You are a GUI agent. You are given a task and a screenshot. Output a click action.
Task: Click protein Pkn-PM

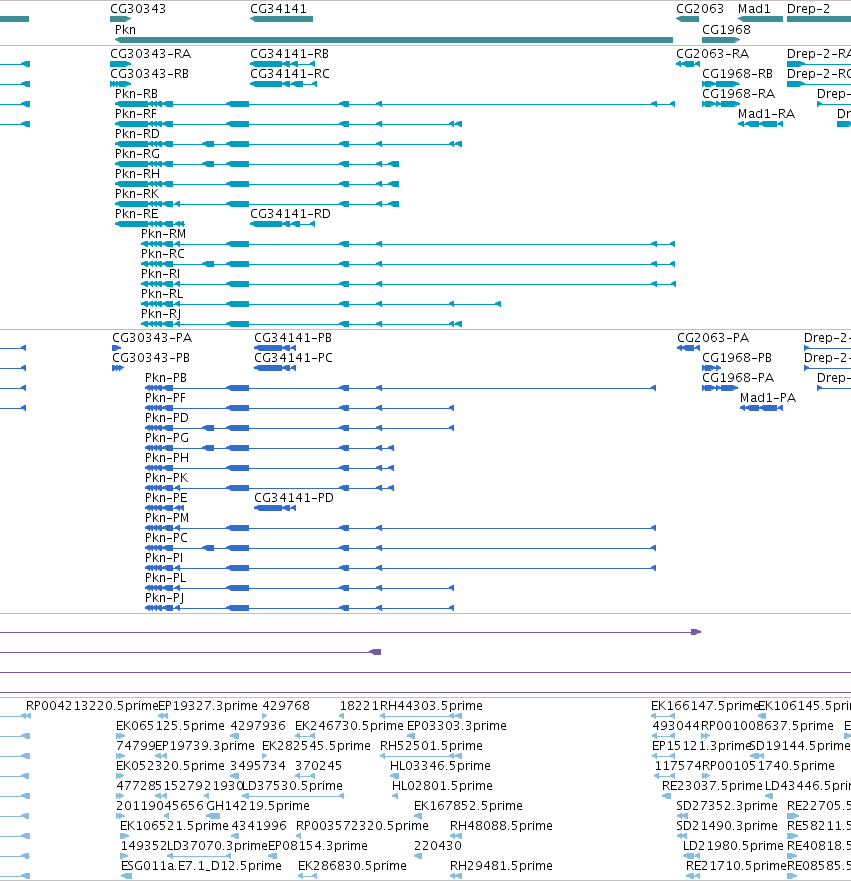[x=167, y=518]
